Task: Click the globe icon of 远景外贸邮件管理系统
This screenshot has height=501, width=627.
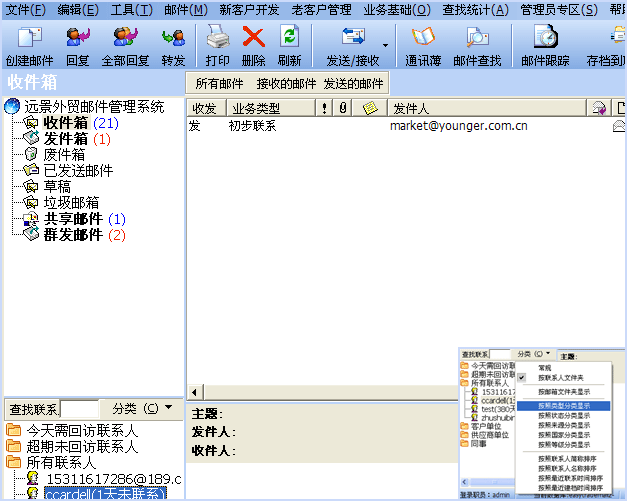Action: coord(12,106)
